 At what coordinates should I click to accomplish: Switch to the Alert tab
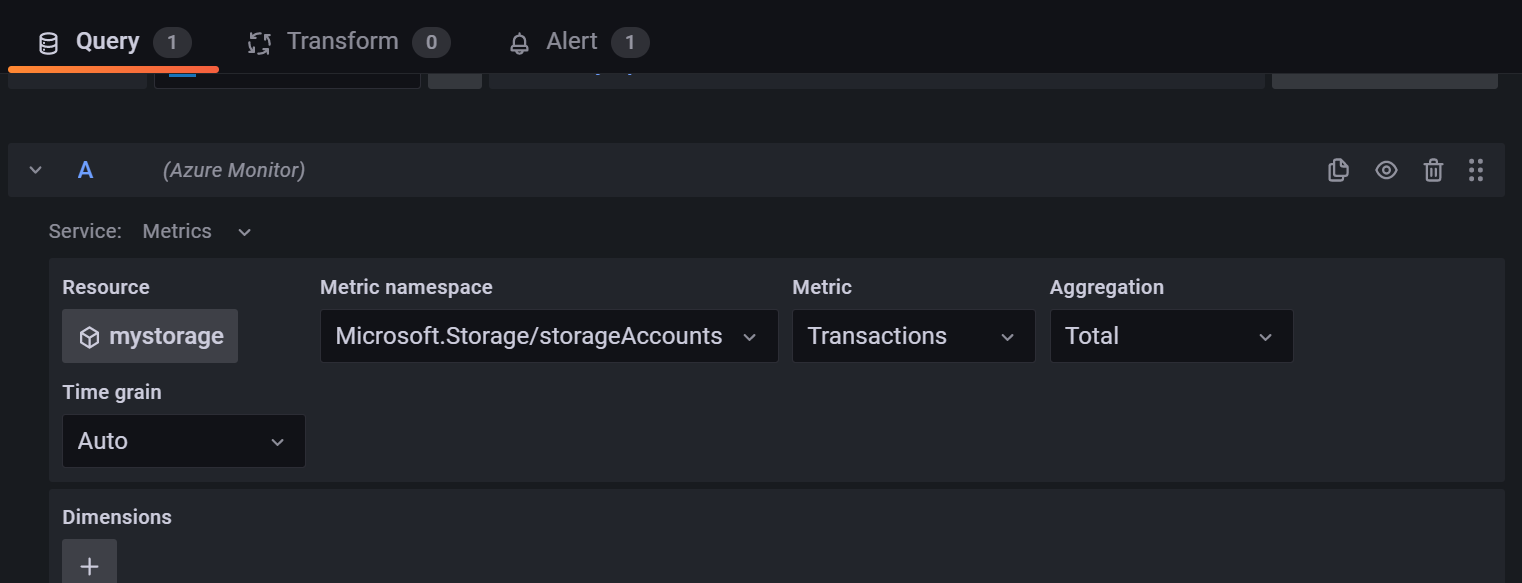pyautogui.click(x=571, y=41)
